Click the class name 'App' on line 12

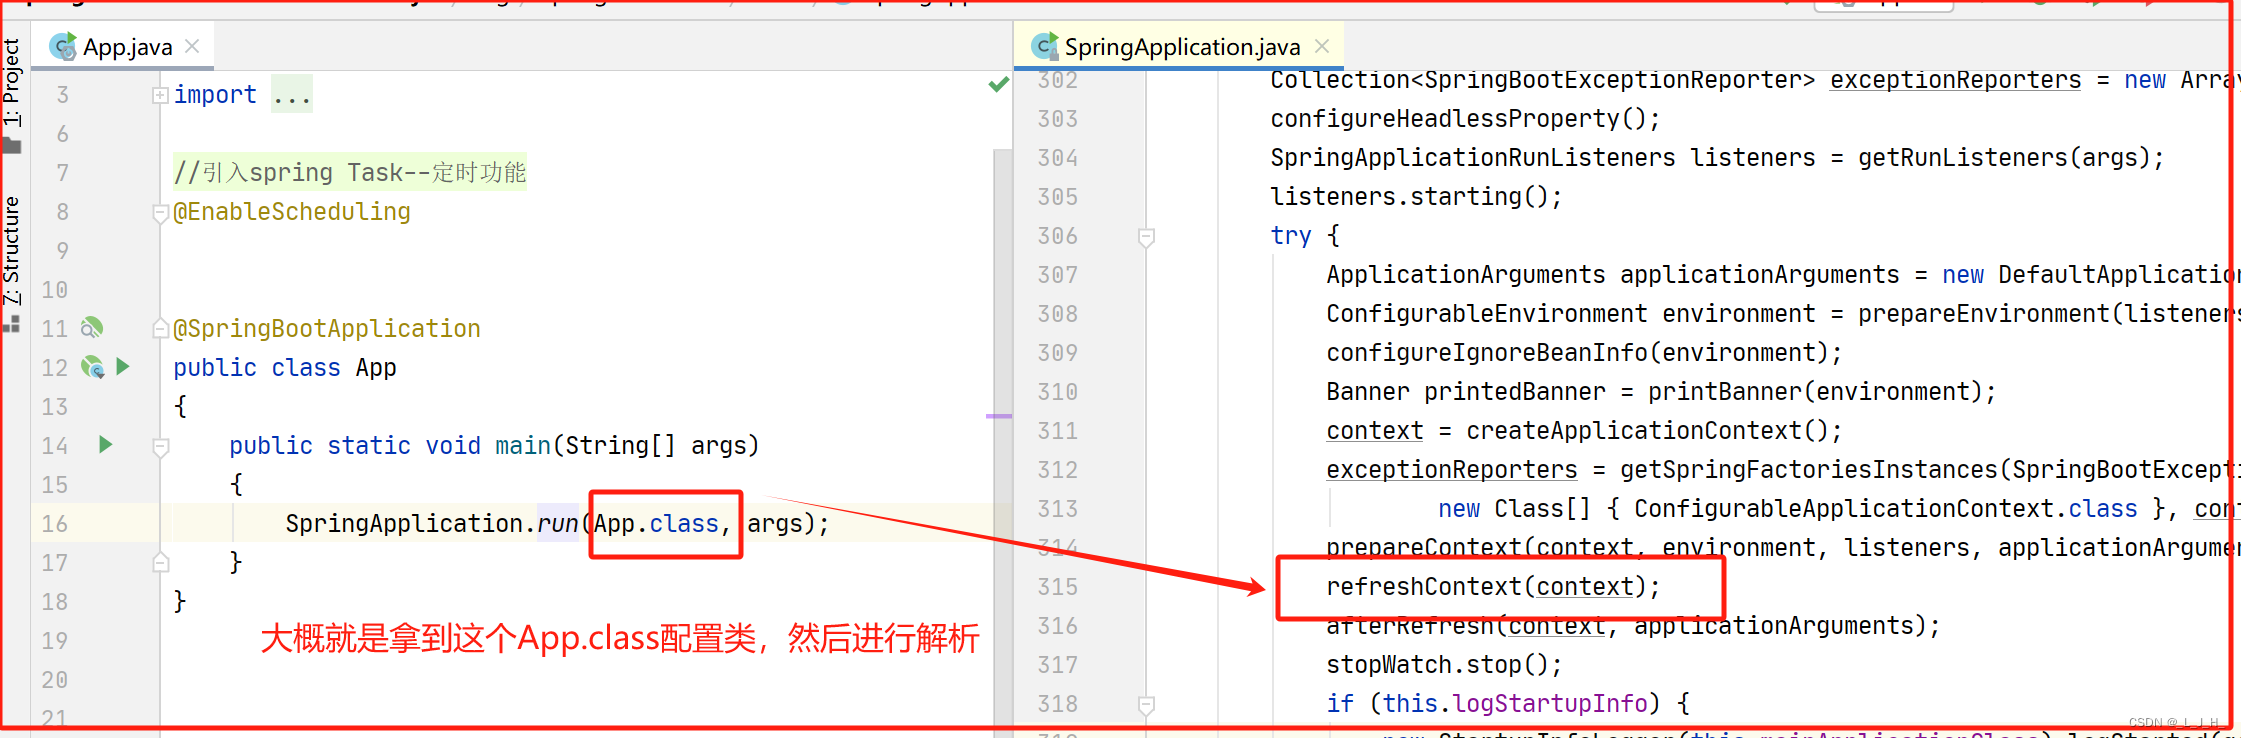click(376, 368)
